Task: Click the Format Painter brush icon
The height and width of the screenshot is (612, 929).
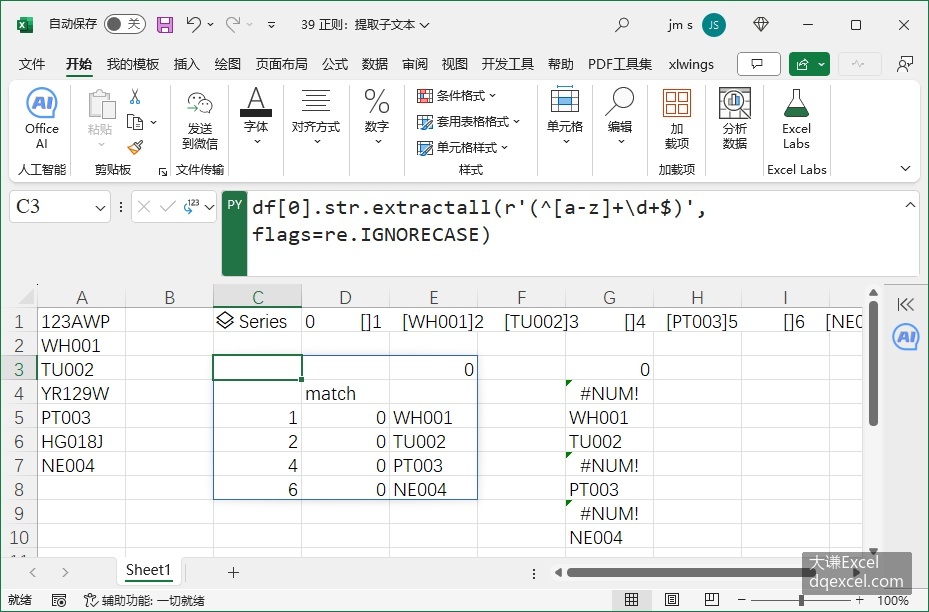Action: click(135, 147)
